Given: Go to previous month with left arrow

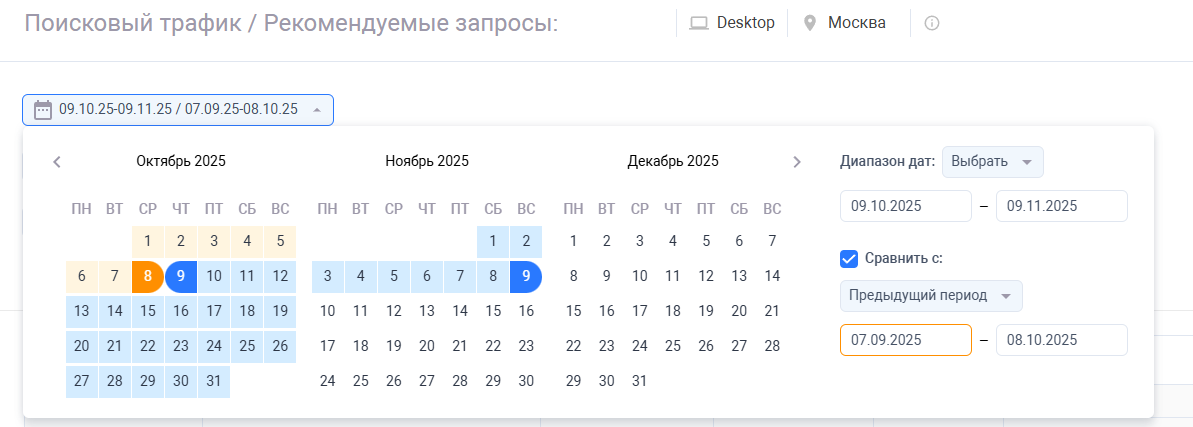Looking at the screenshot, I should [57, 162].
